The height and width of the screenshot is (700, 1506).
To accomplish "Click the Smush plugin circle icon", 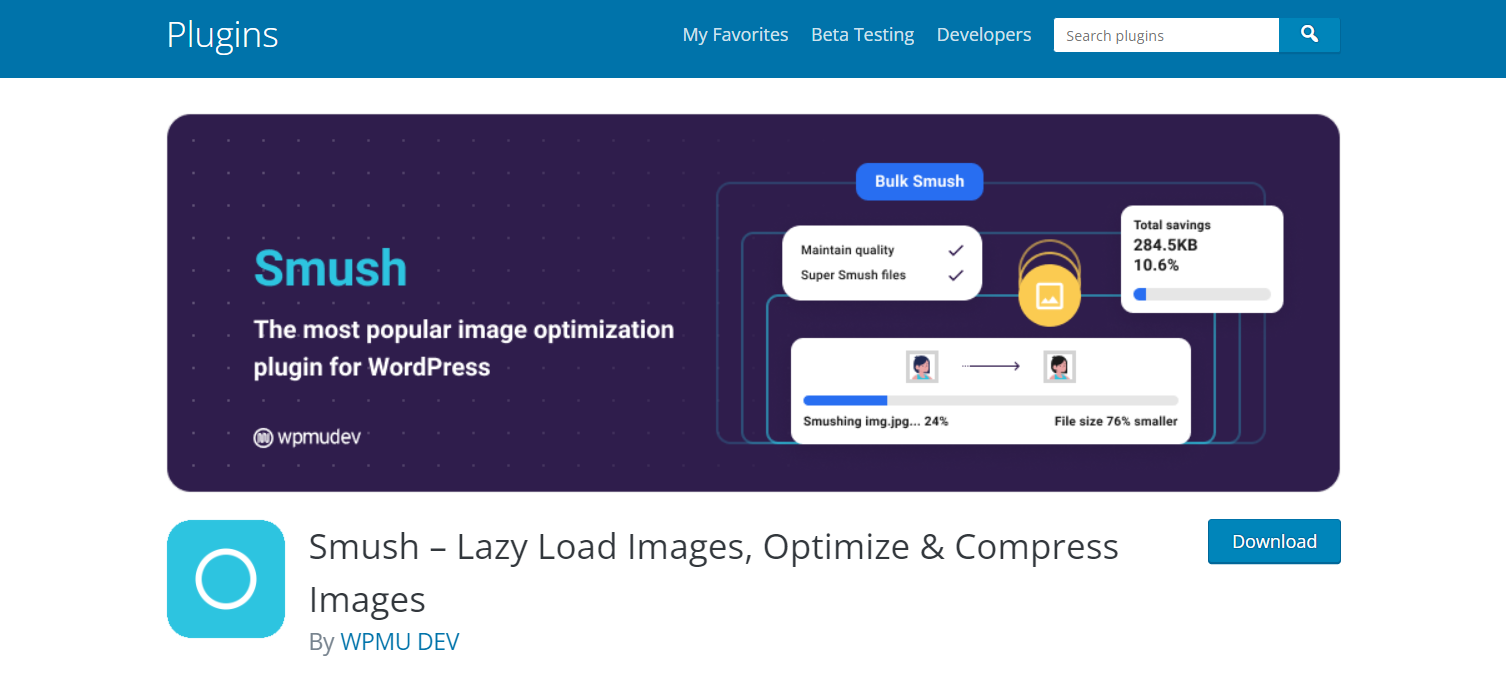I will click(x=226, y=579).
